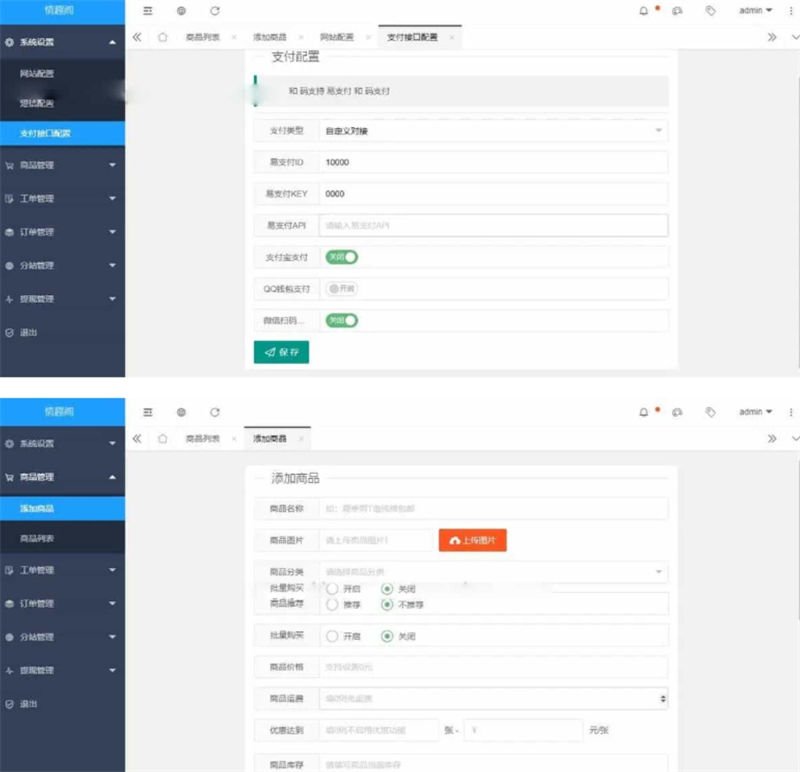Select the 不推荐 radio option
This screenshot has width=800, height=772.
(387, 605)
